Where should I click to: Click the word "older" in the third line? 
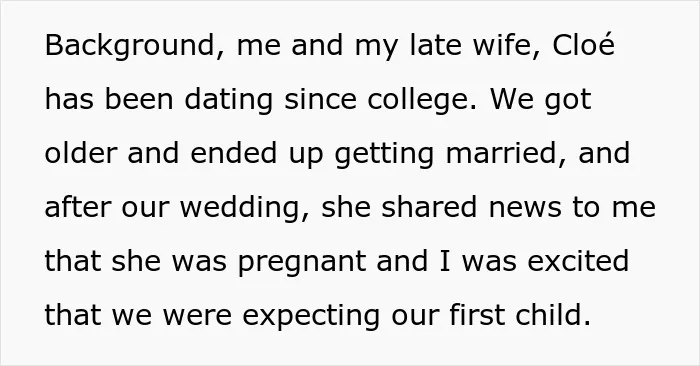point(81,153)
